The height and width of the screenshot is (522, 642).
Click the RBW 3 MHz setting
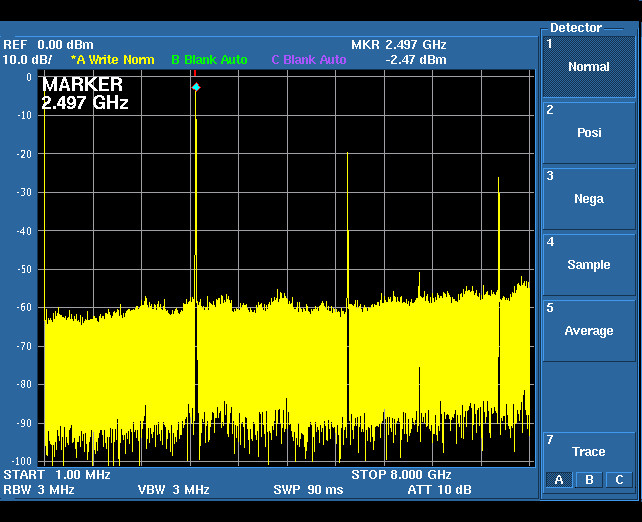click(x=39, y=490)
